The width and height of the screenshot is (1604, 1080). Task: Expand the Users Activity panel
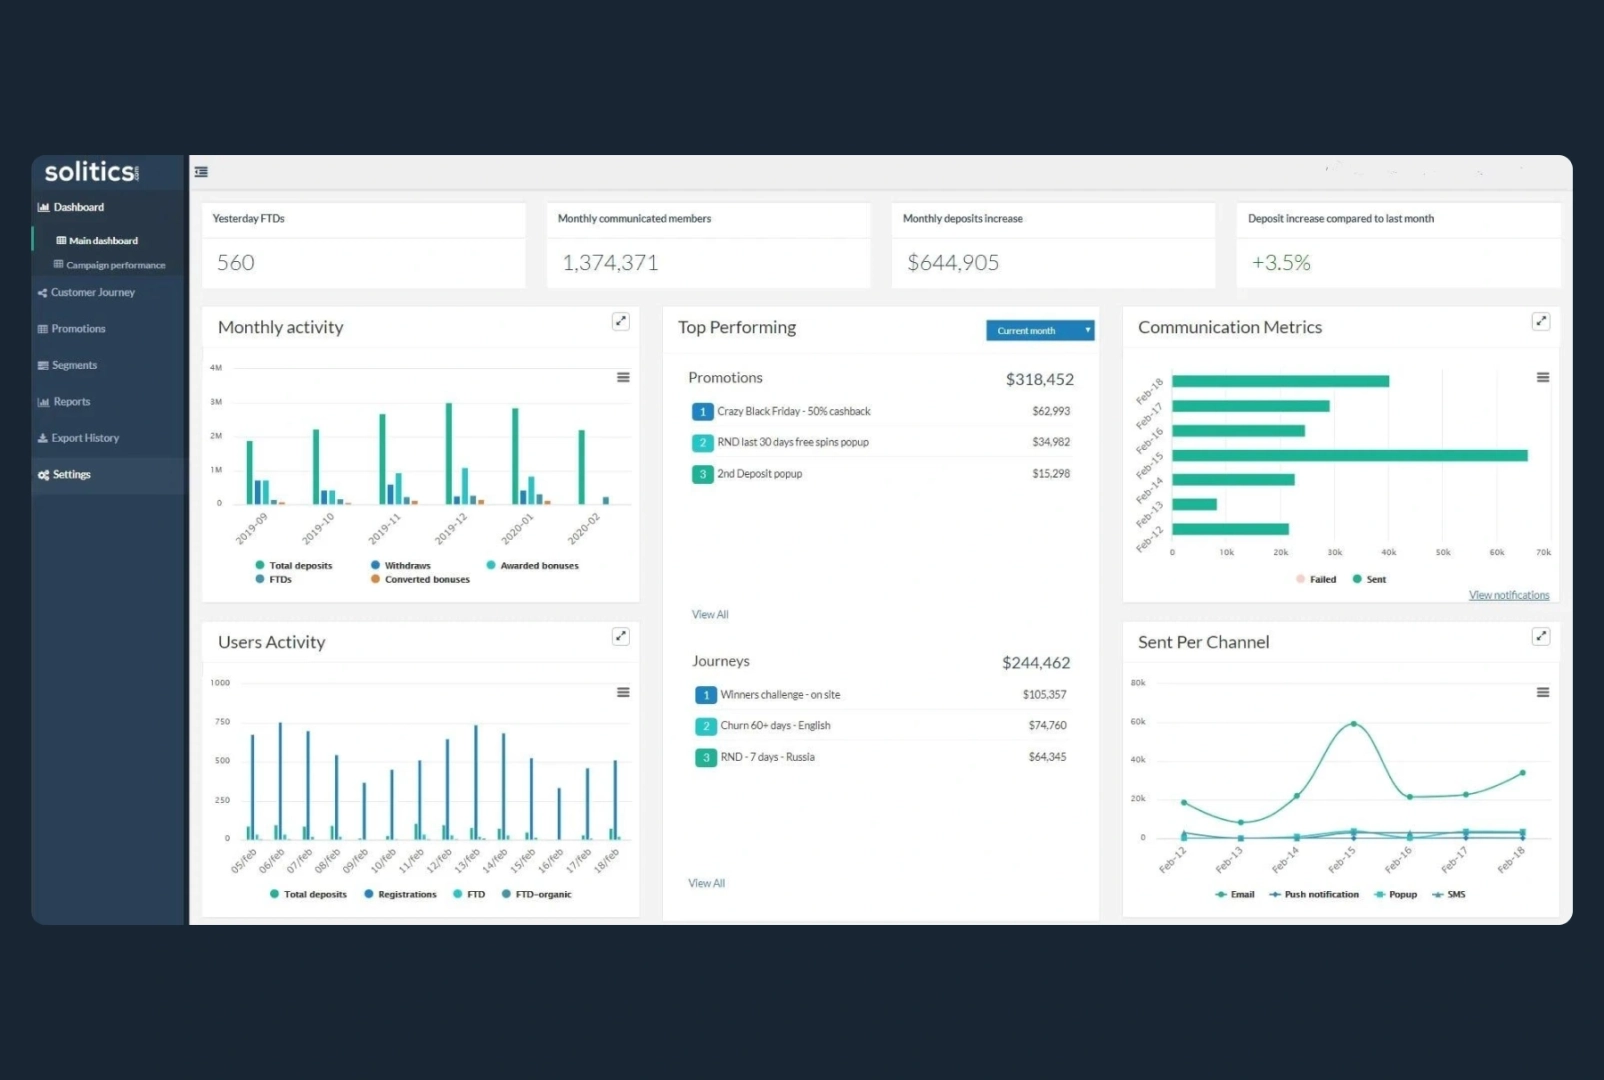[621, 636]
